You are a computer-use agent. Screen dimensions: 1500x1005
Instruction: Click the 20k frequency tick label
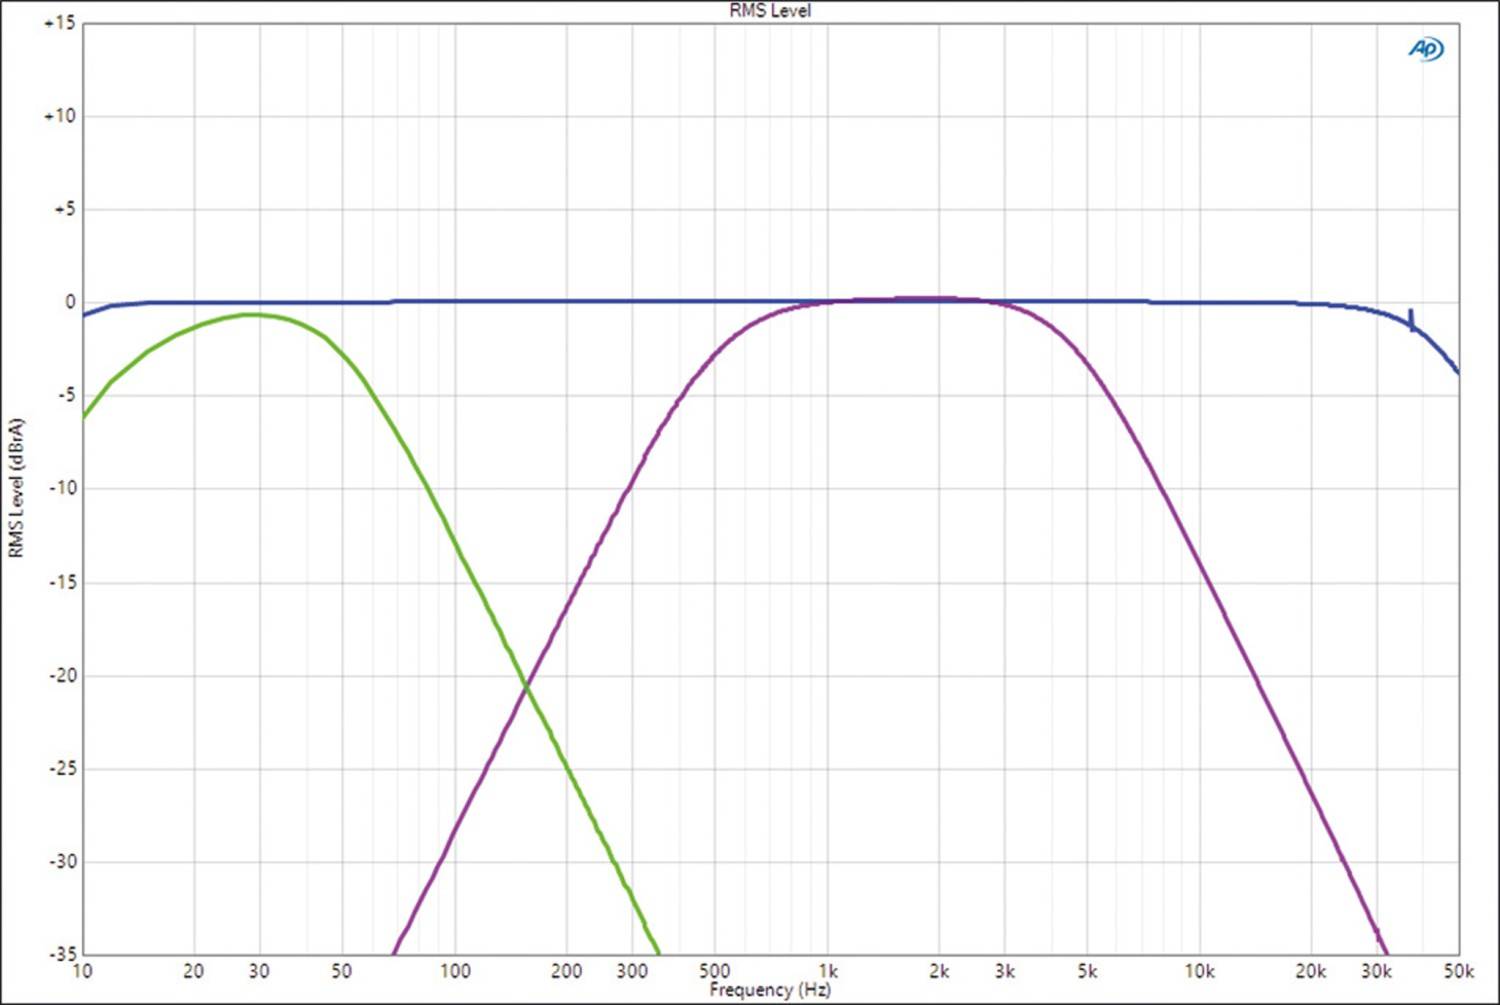(1310, 971)
